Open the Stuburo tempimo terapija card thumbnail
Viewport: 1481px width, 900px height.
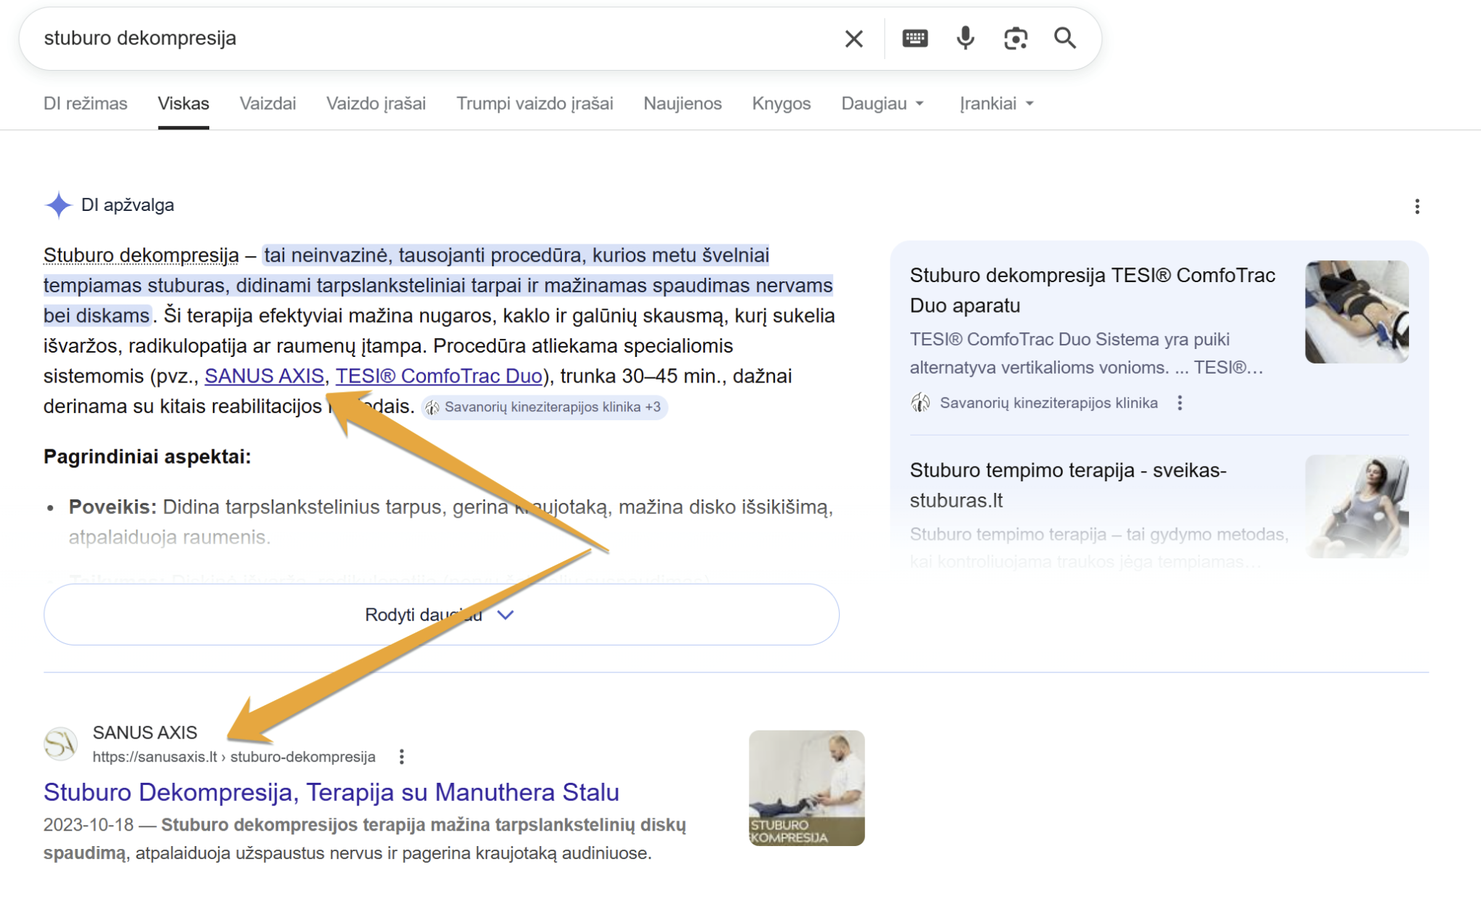[x=1357, y=506]
